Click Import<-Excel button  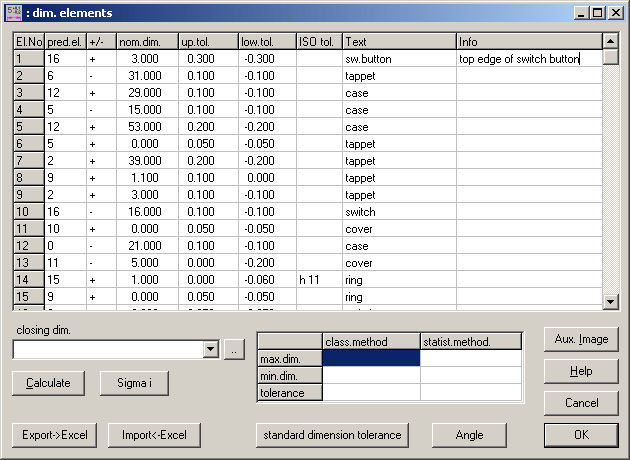pos(154,435)
